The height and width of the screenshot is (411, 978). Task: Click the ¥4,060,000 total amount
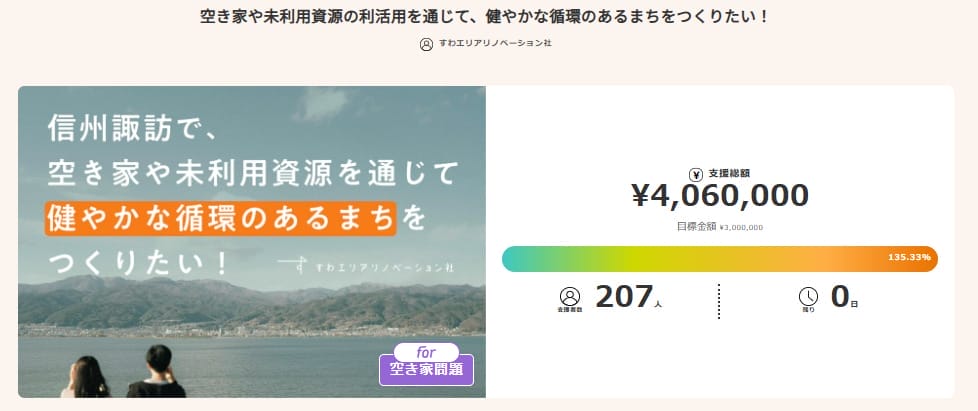coord(719,195)
